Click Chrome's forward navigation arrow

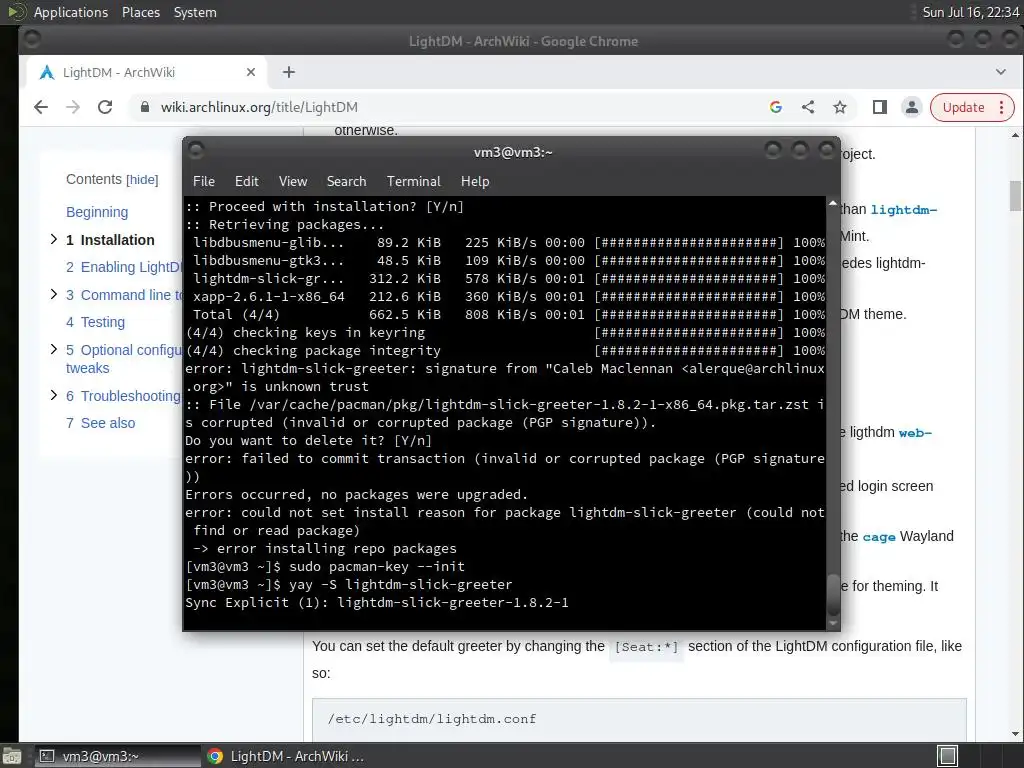click(x=73, y=107)
